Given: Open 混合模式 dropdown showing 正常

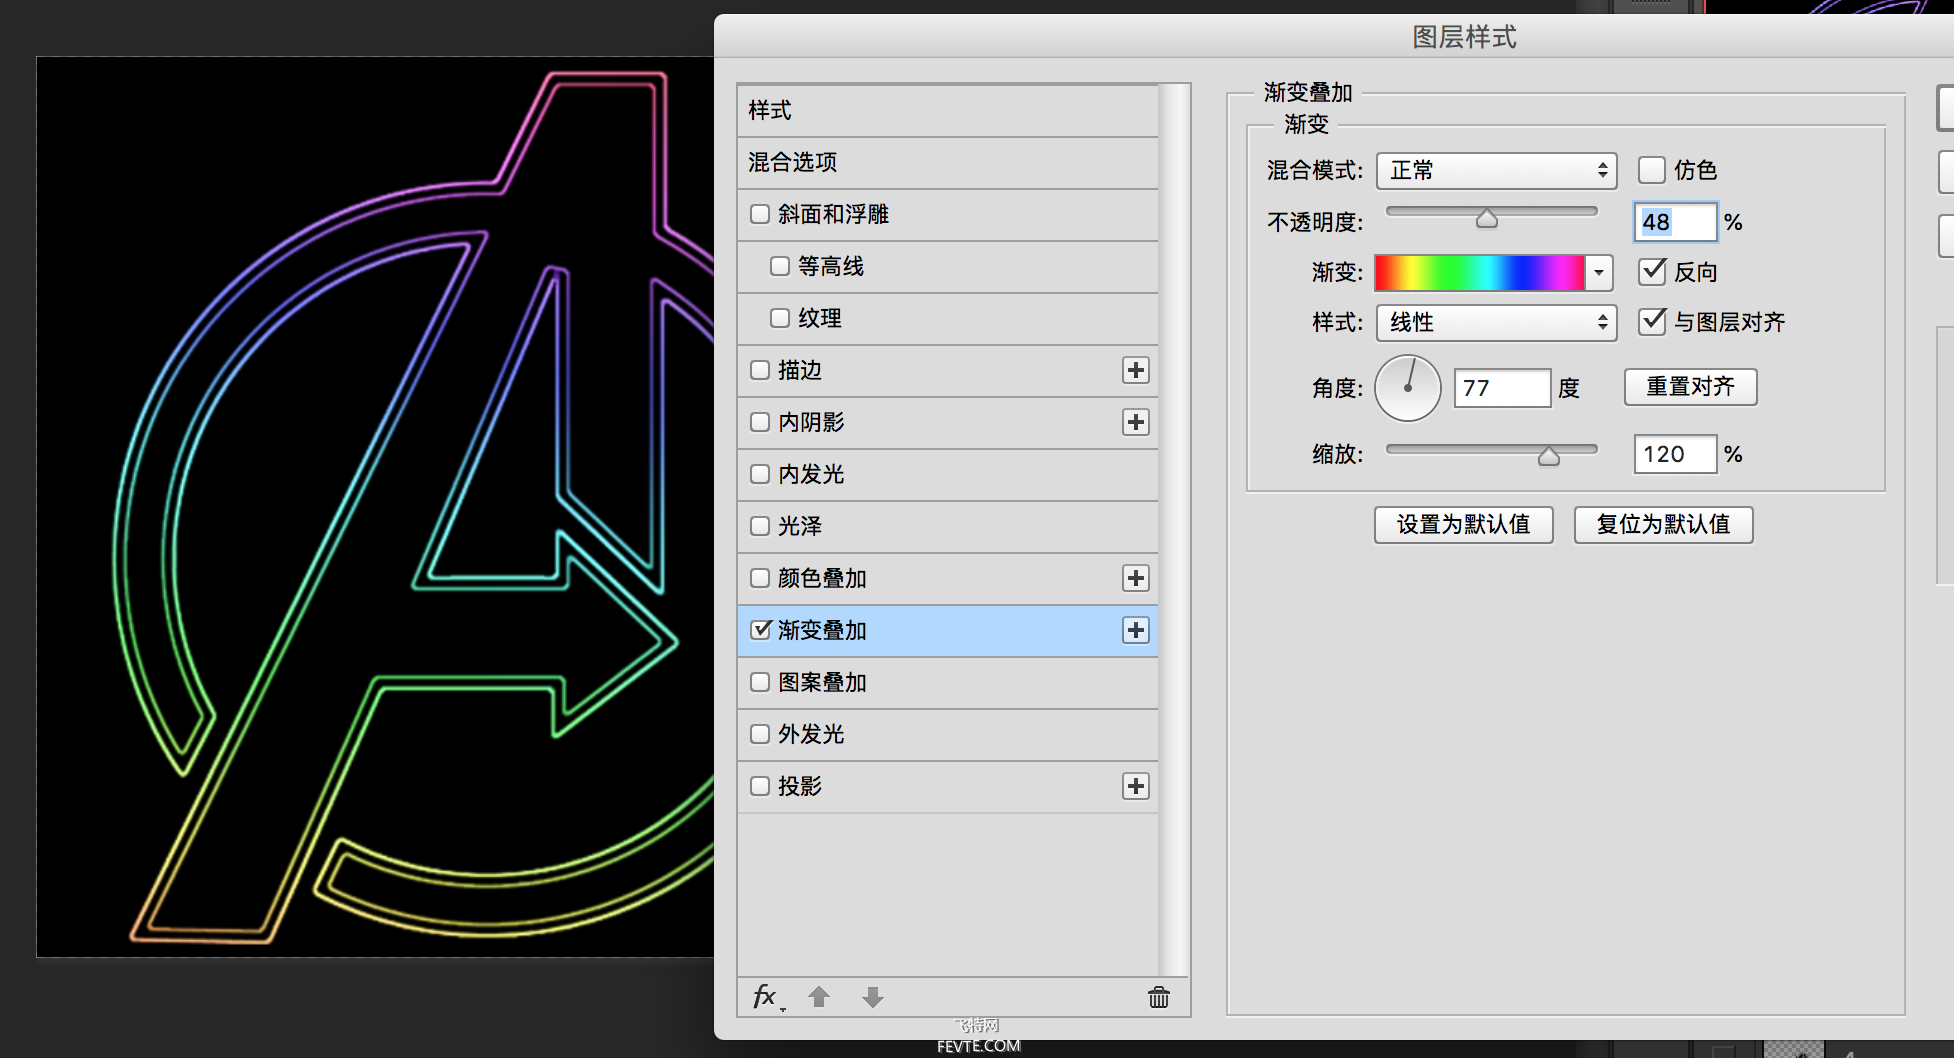Looking at the screenshot, I should point(1496,171).
